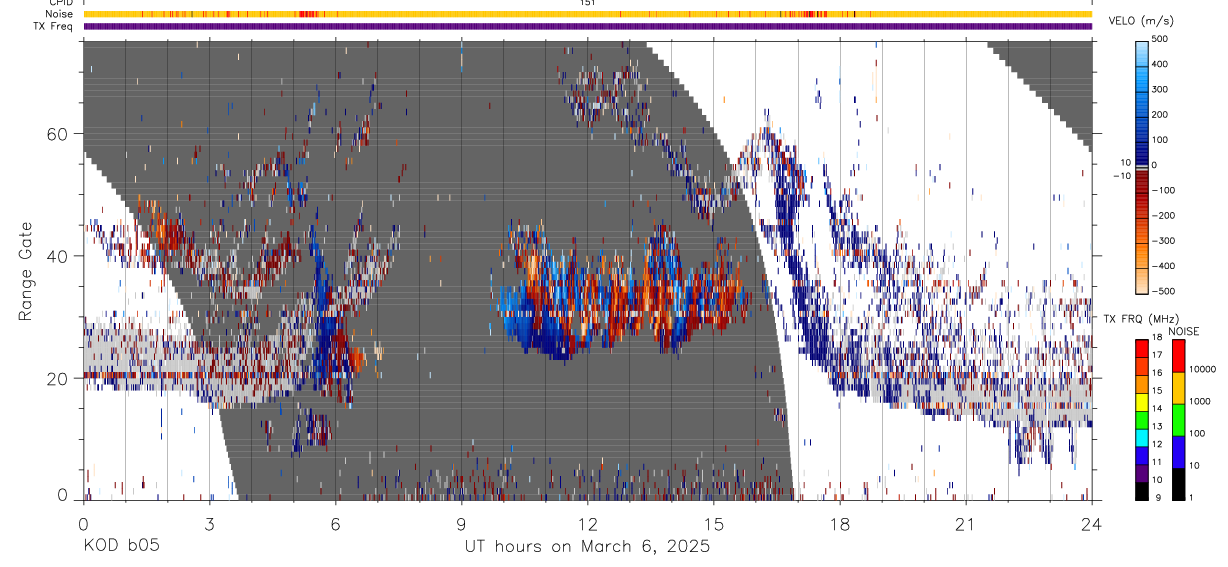Click the 'NOISE' legend title
The width and height of the screenshot is (1228, 567).
1184,332
